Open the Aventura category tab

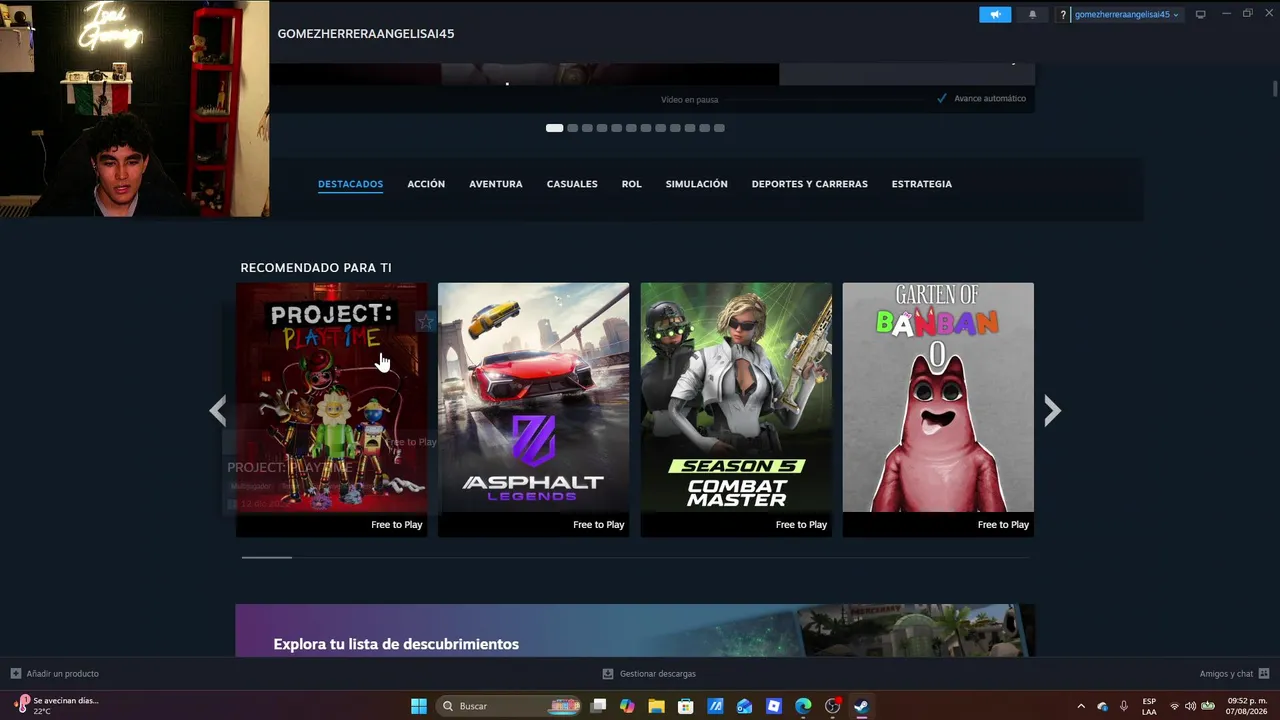coord(496,184)
